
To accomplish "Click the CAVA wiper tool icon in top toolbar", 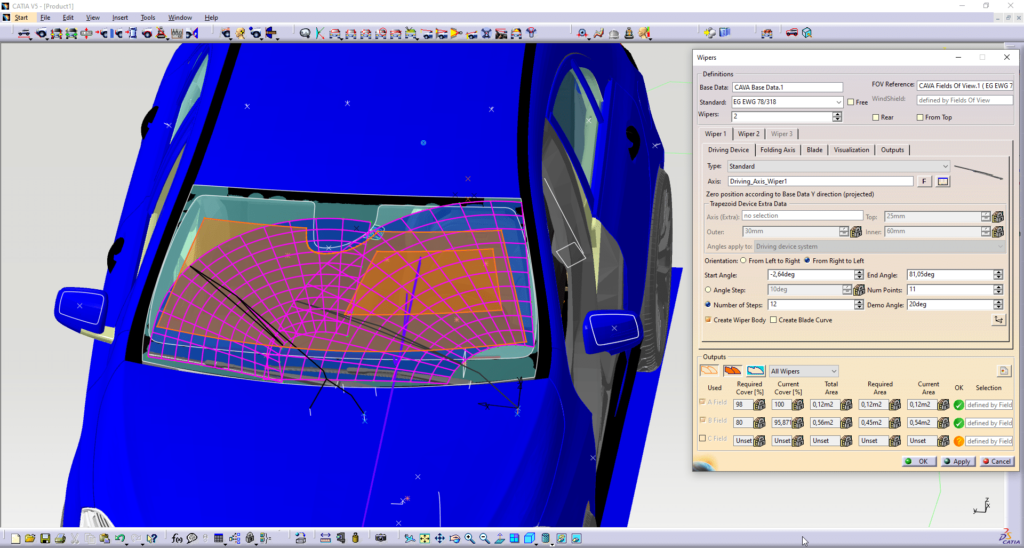I will (411, 32).
